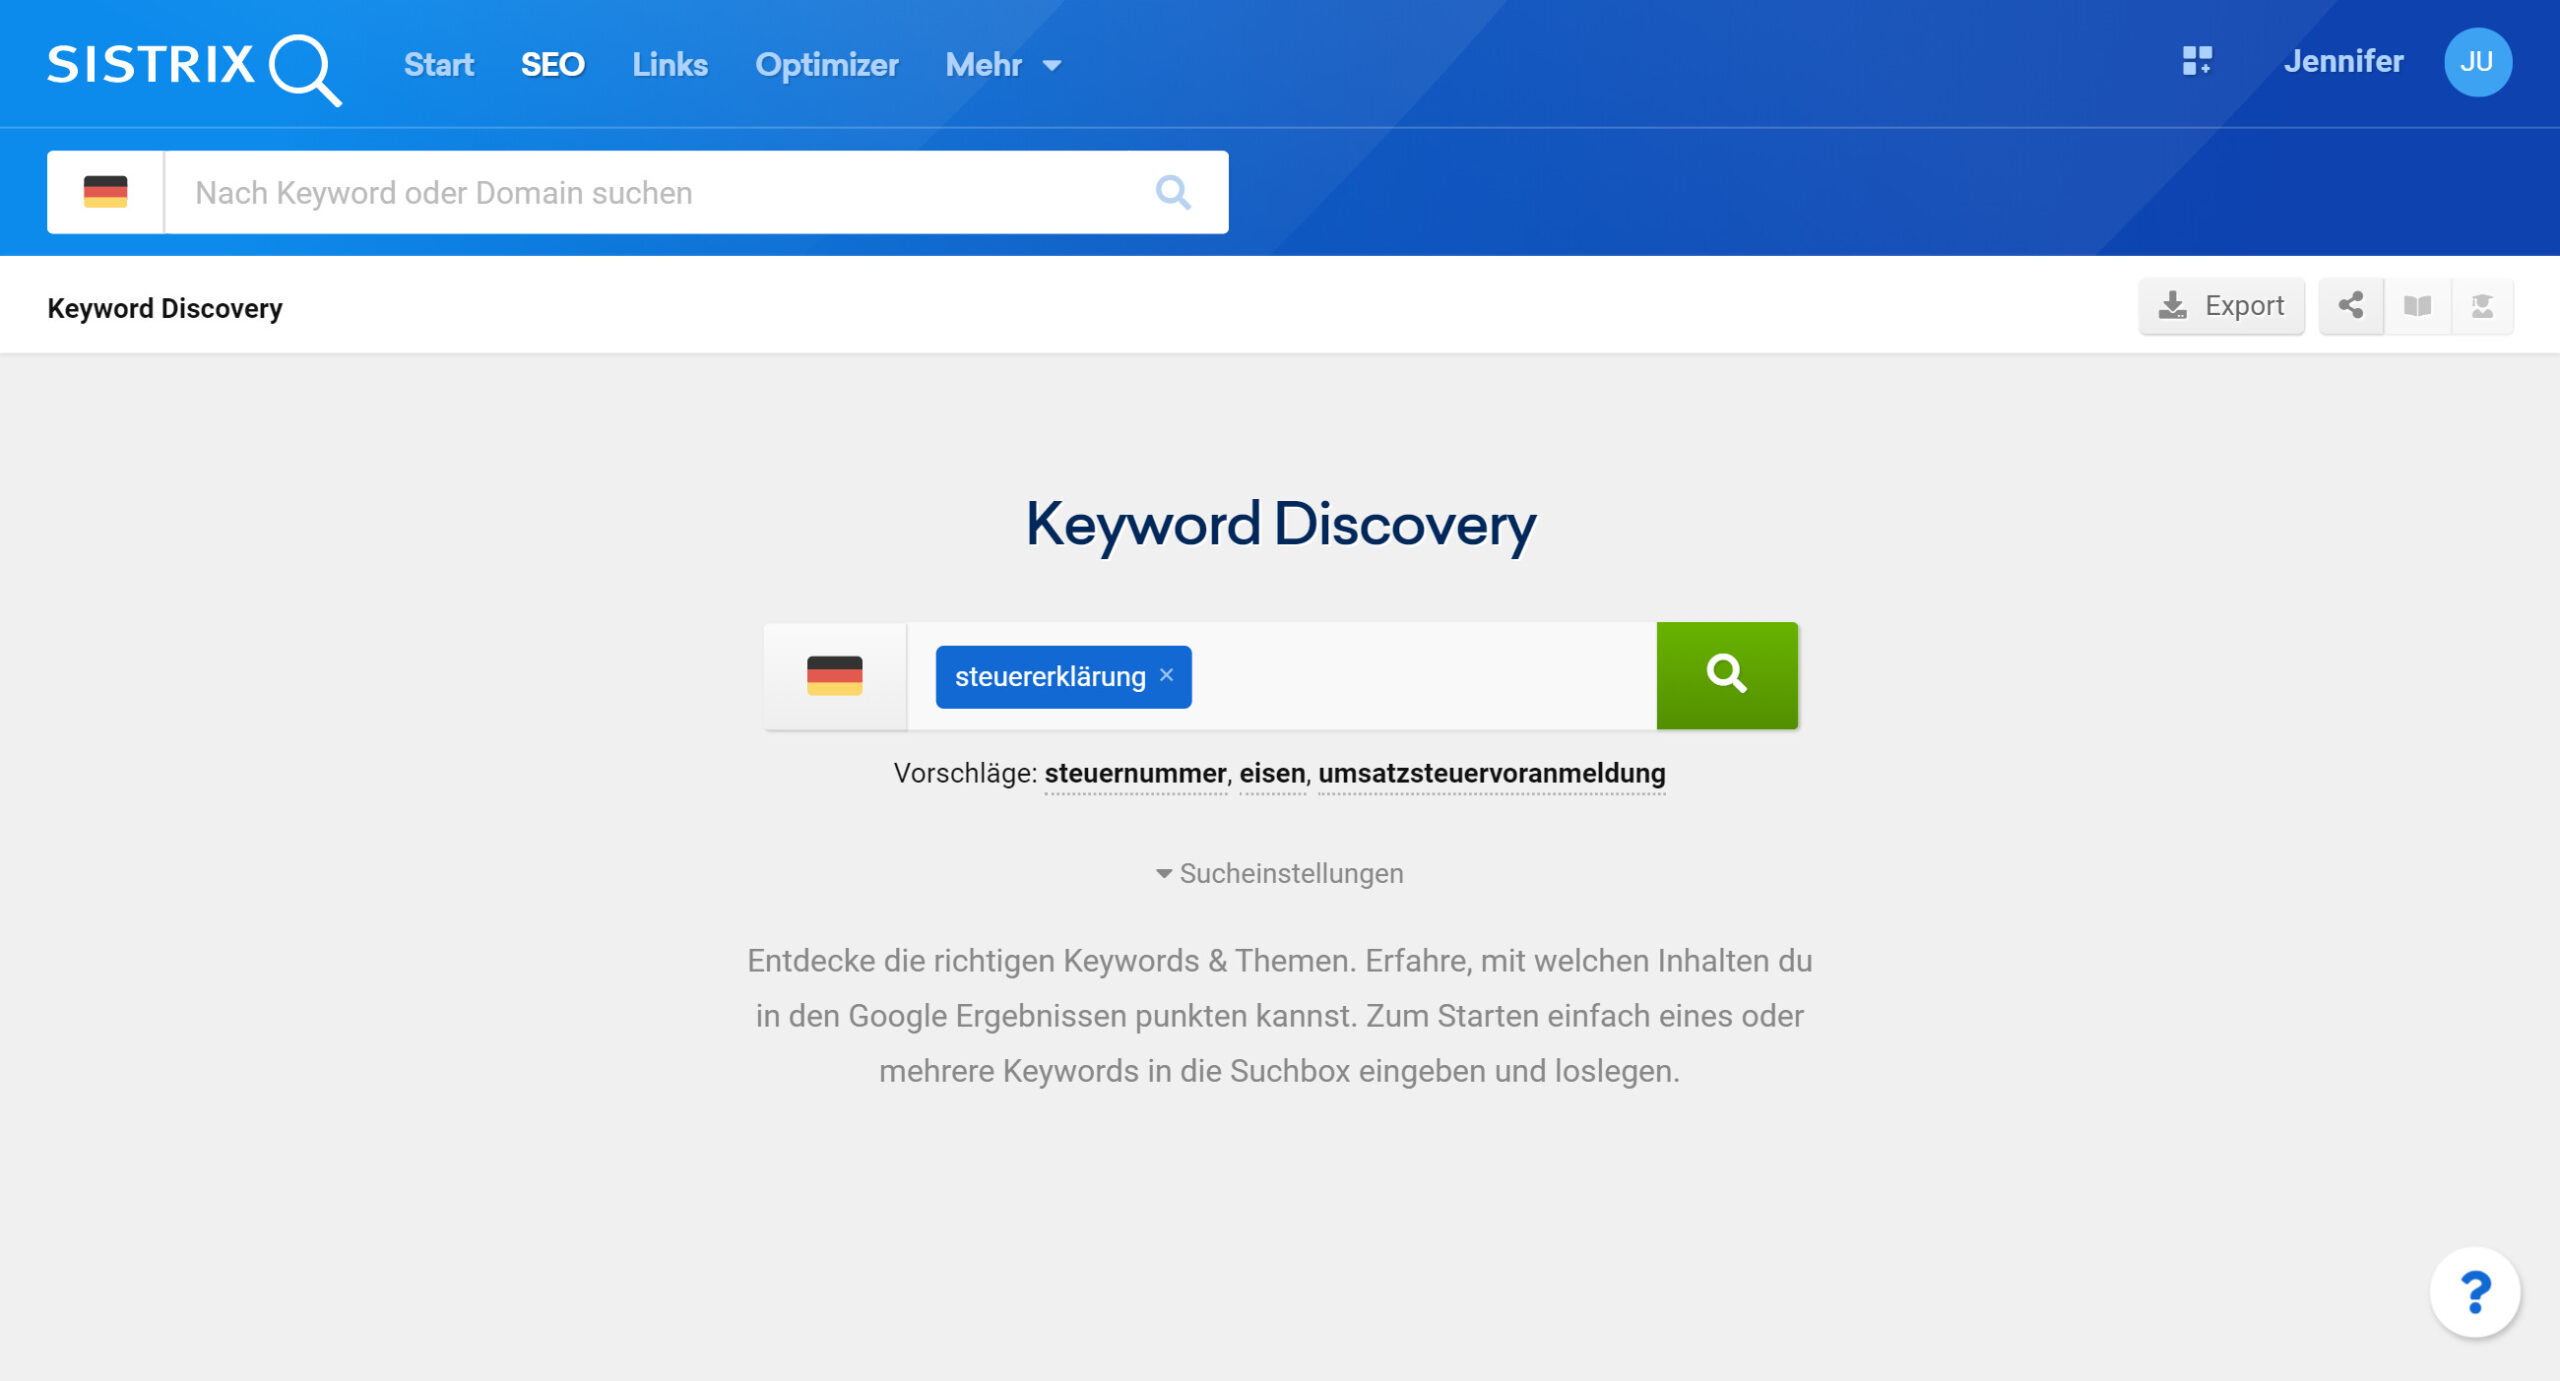Expand the Sucheinstellungen settings

pos(1279,873)
